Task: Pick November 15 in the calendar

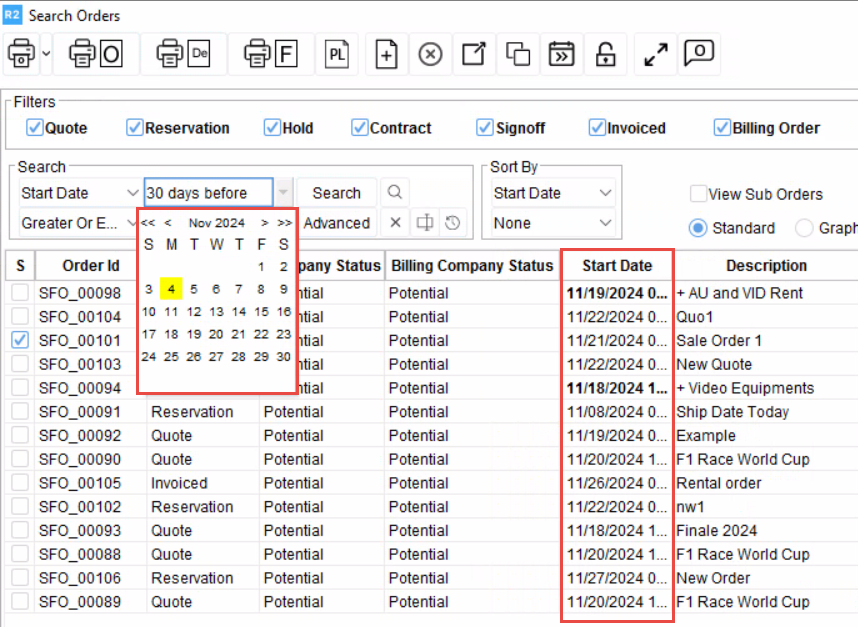Action: 262,311
